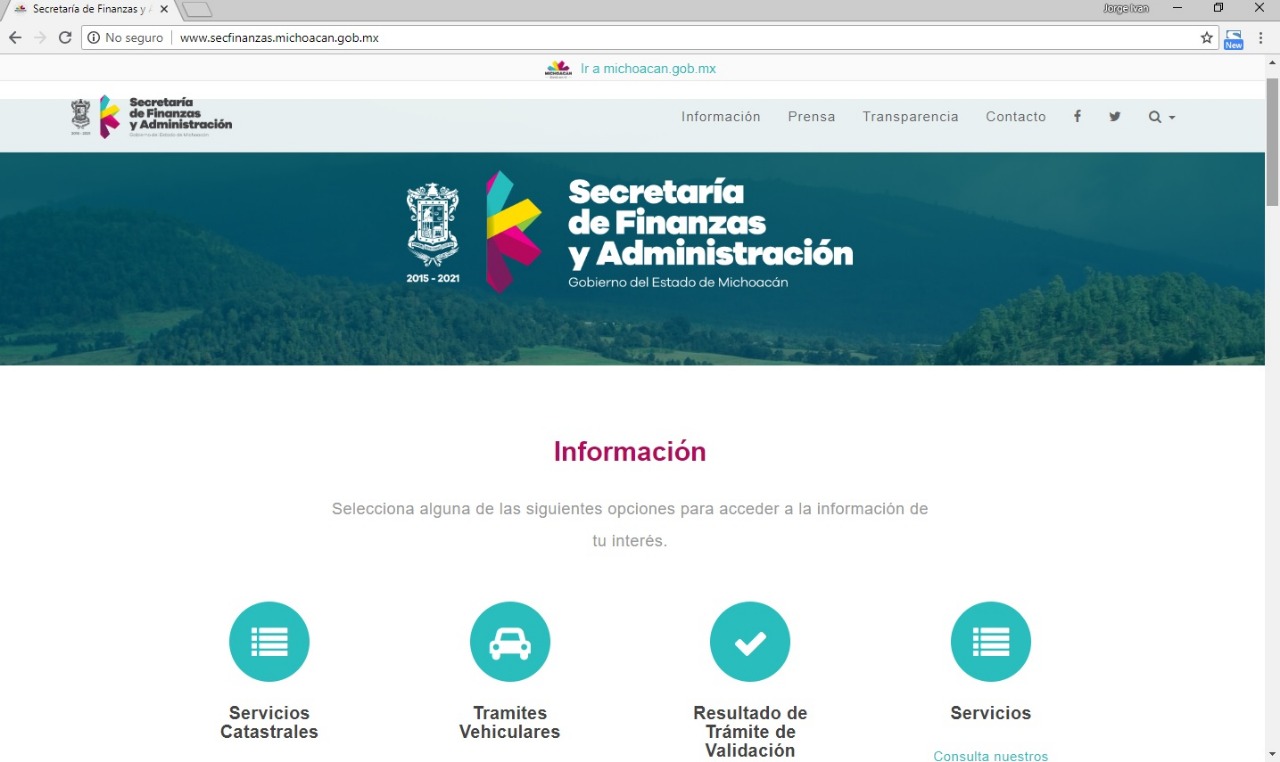Bookmark the page using the star icon
Viewport: 1280px width, 762px height.
(x=1207, y=37)
